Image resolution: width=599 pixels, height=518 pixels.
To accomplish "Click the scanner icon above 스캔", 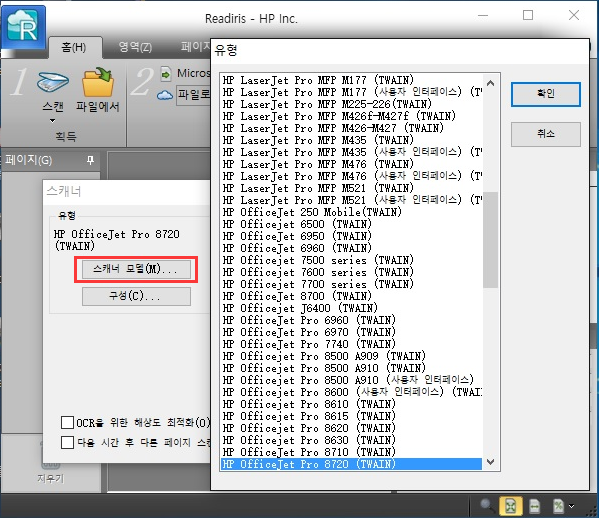I will pyautogui.click(x=53, y=81).
